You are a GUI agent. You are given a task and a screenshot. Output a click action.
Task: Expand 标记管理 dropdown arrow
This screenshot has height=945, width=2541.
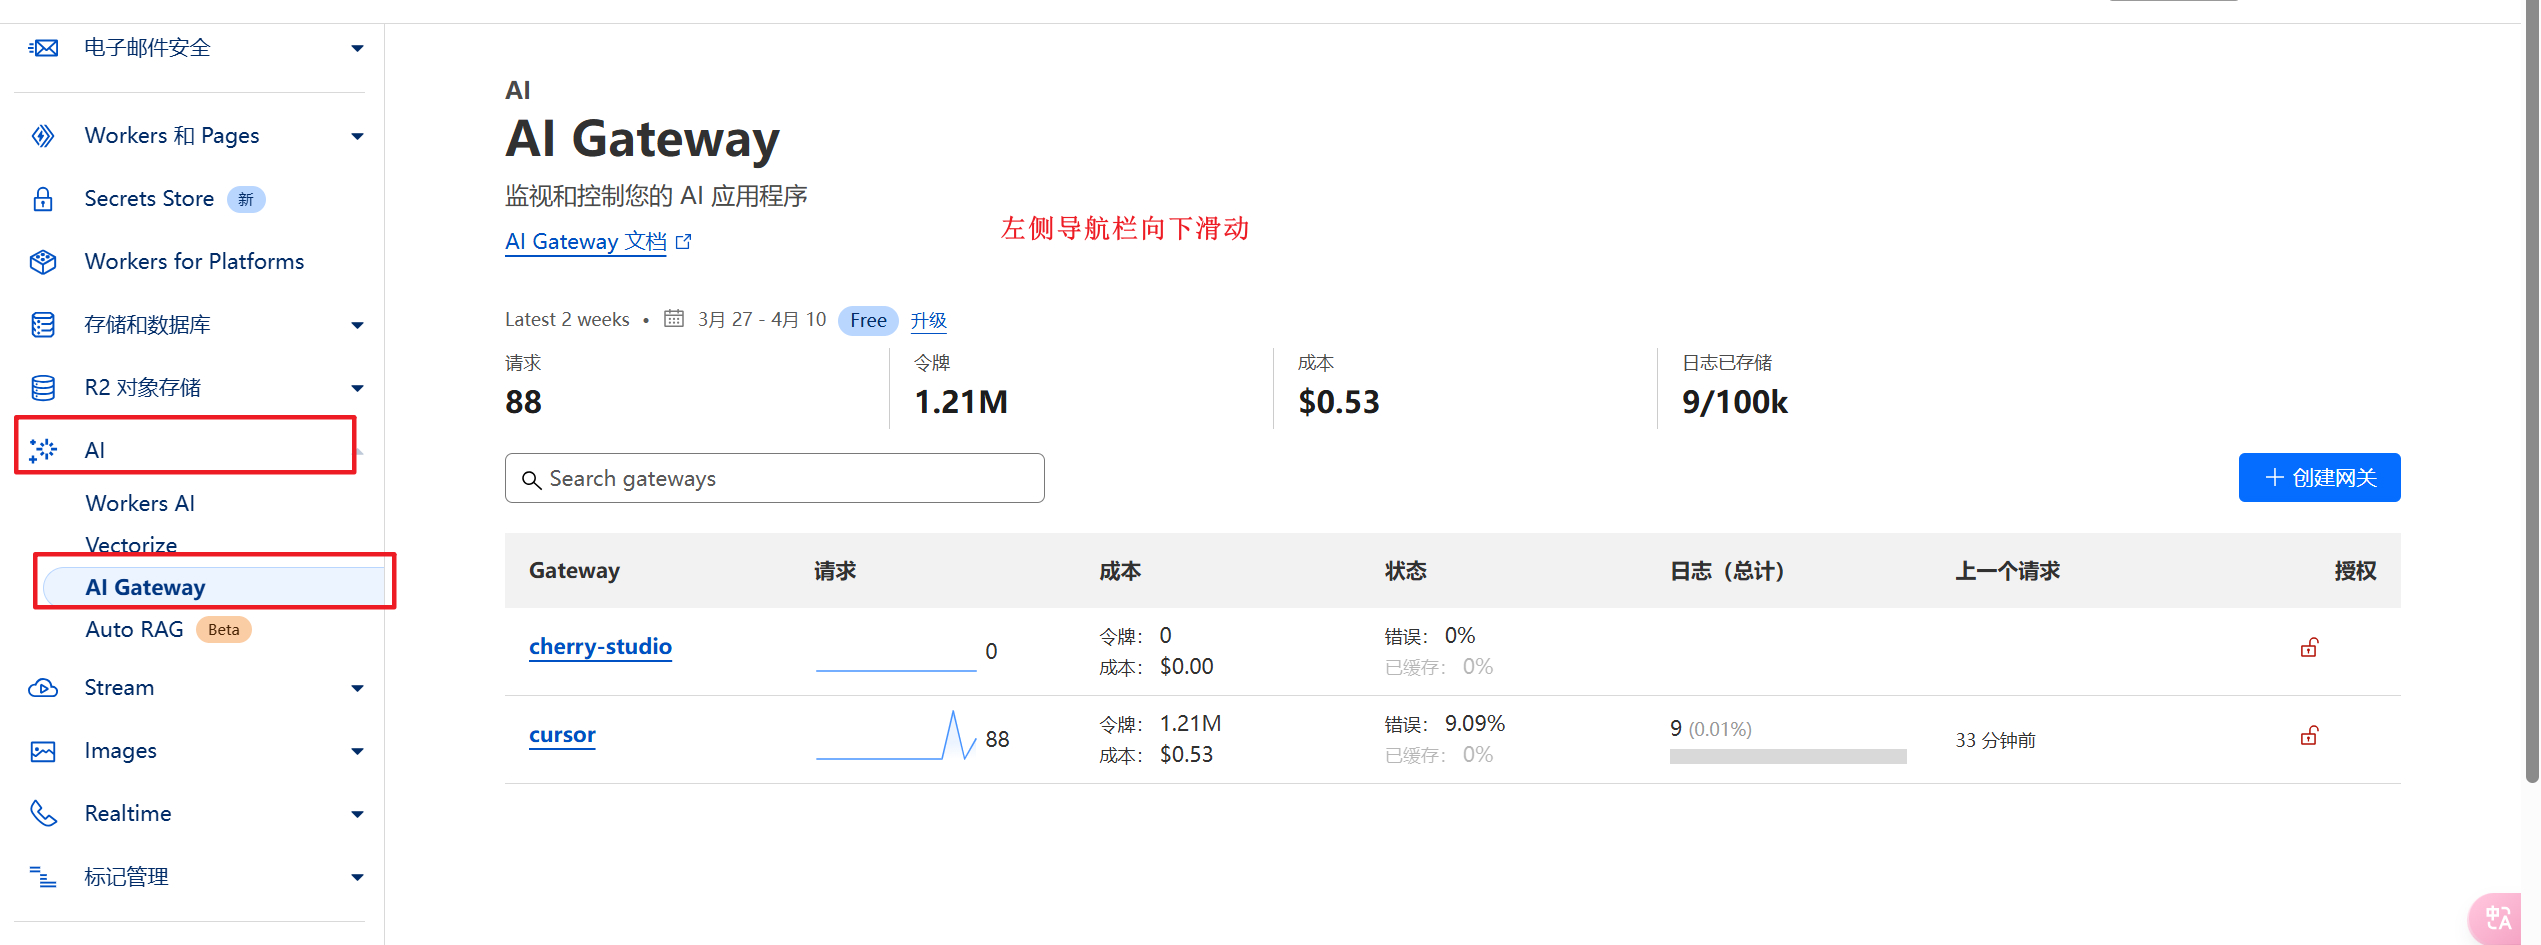click(357, 877)
